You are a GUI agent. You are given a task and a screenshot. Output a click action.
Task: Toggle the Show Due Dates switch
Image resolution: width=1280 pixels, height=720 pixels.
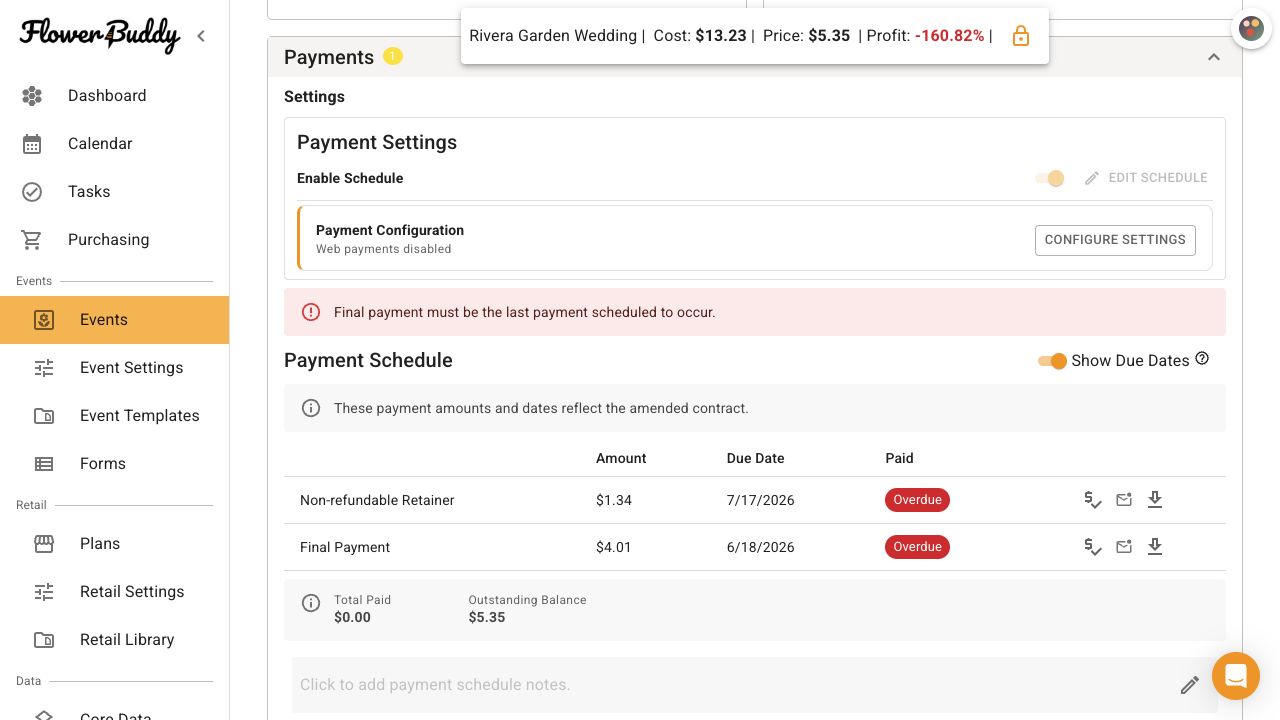(x=1052, y=361)
